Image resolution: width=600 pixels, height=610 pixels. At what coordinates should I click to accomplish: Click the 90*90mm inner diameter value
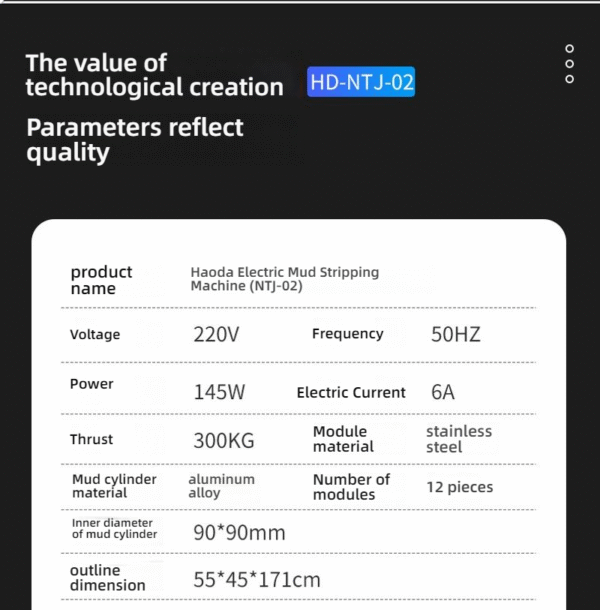coord(239,533)
